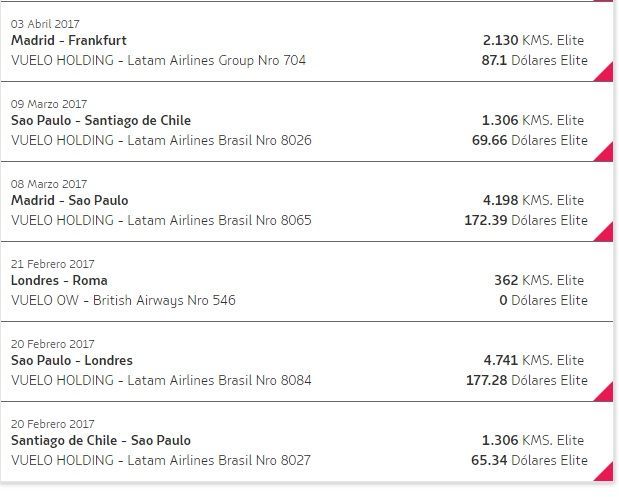Expand the Madrid - Frankfurt card corner triangle
Image resolution: width=619 pixels, height=497 pixels.
[604, 72]
